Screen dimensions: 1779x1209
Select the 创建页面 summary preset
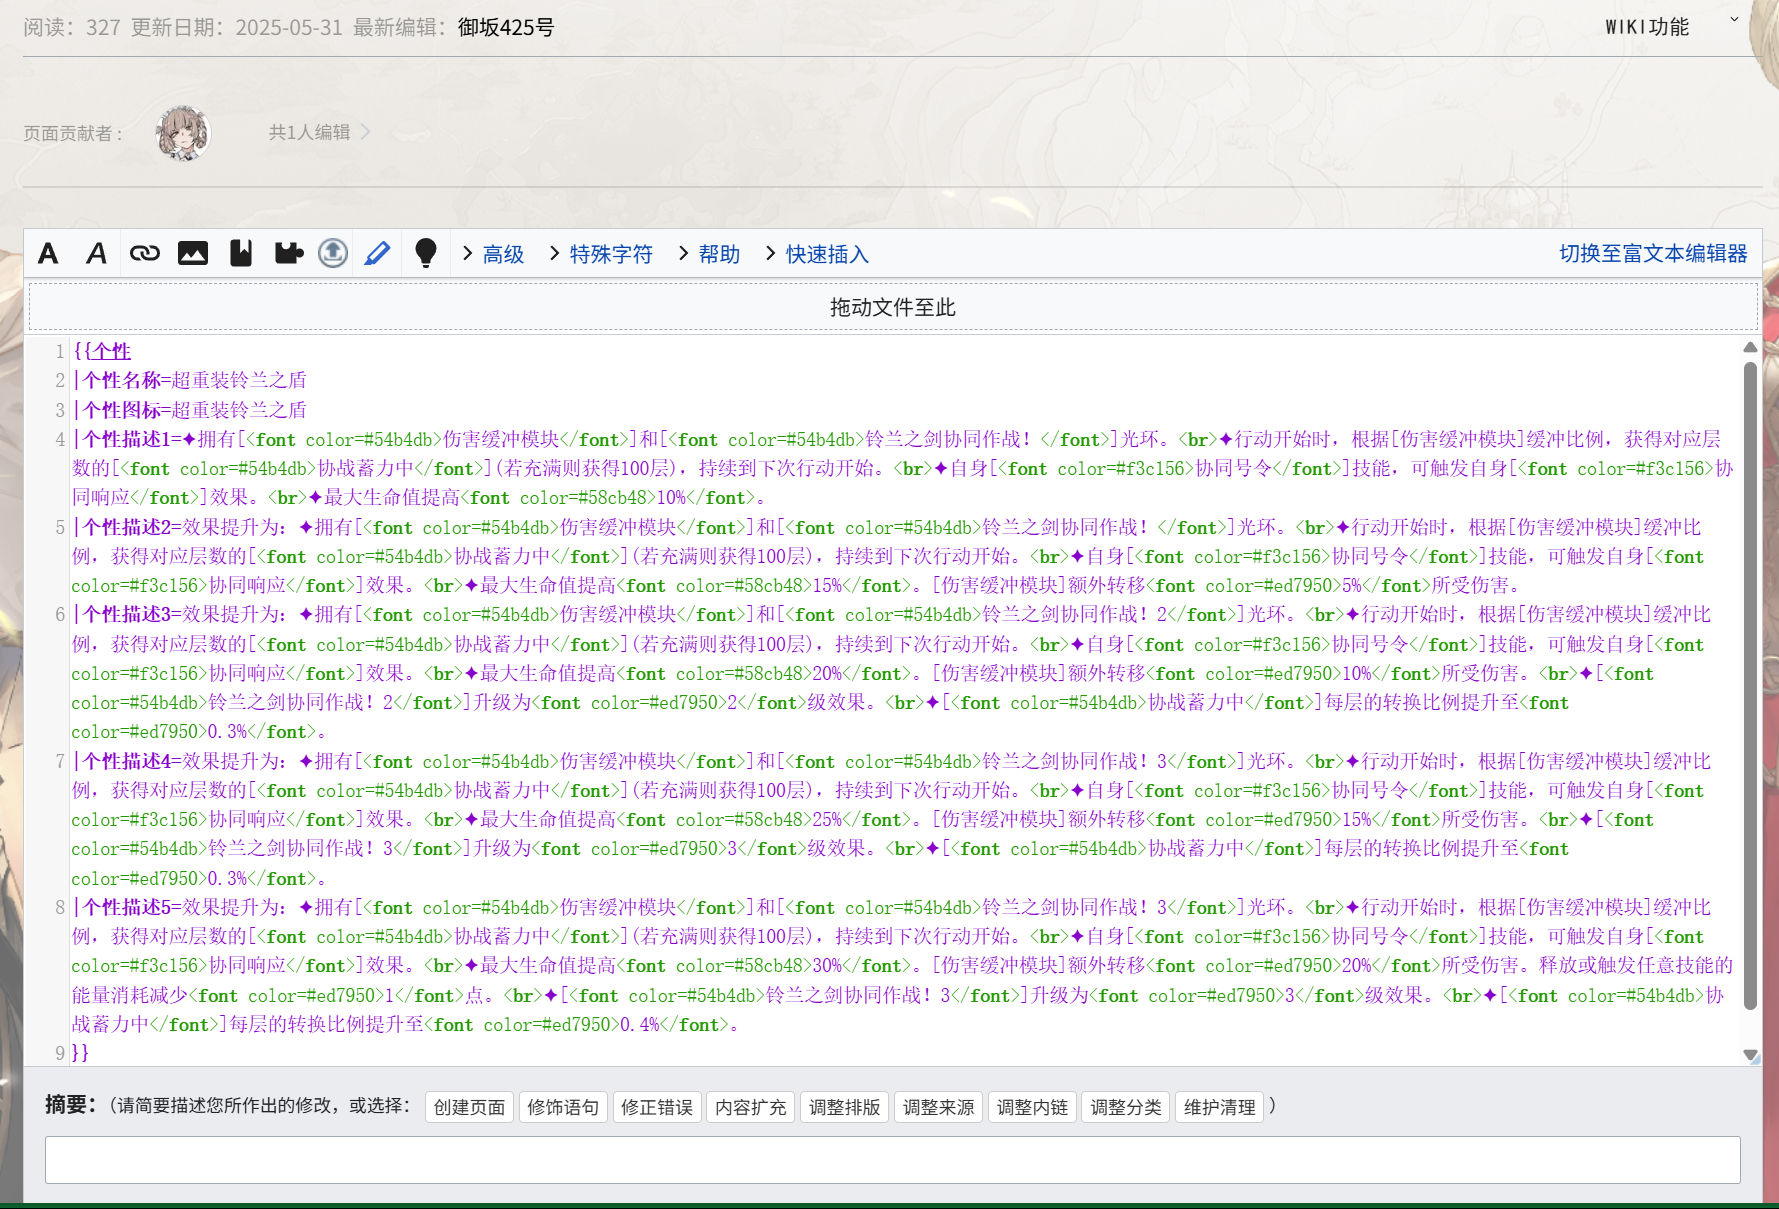tap(469, 1107)
